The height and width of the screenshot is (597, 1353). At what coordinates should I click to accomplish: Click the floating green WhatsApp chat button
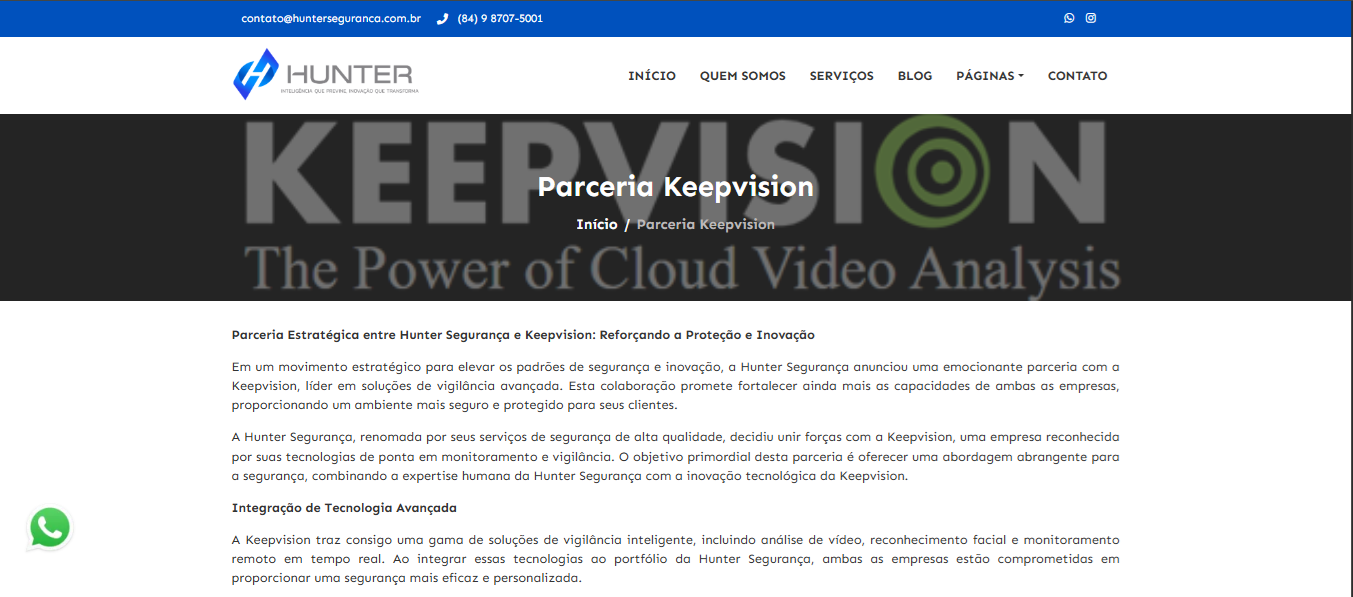click(50, 528)
